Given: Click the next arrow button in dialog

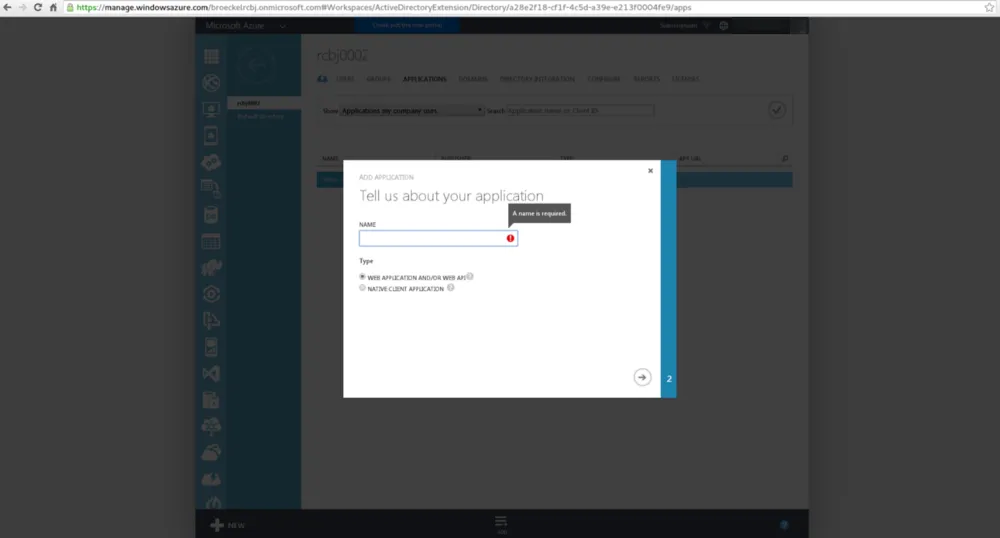Looking at the screenshot, I should tap(642, 377).
